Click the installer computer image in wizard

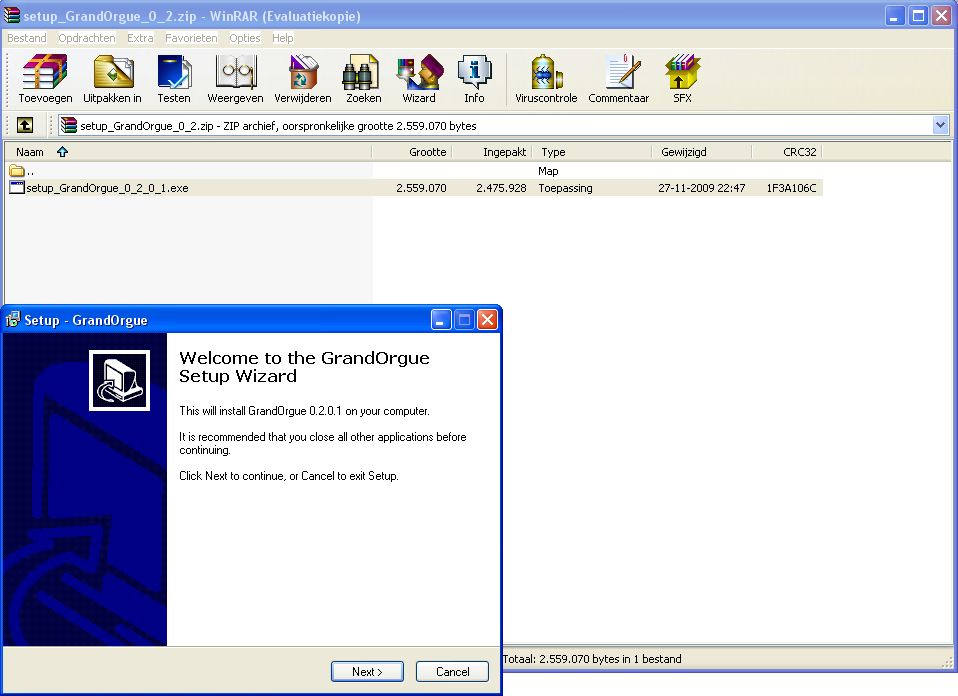[x=119, y=380]
